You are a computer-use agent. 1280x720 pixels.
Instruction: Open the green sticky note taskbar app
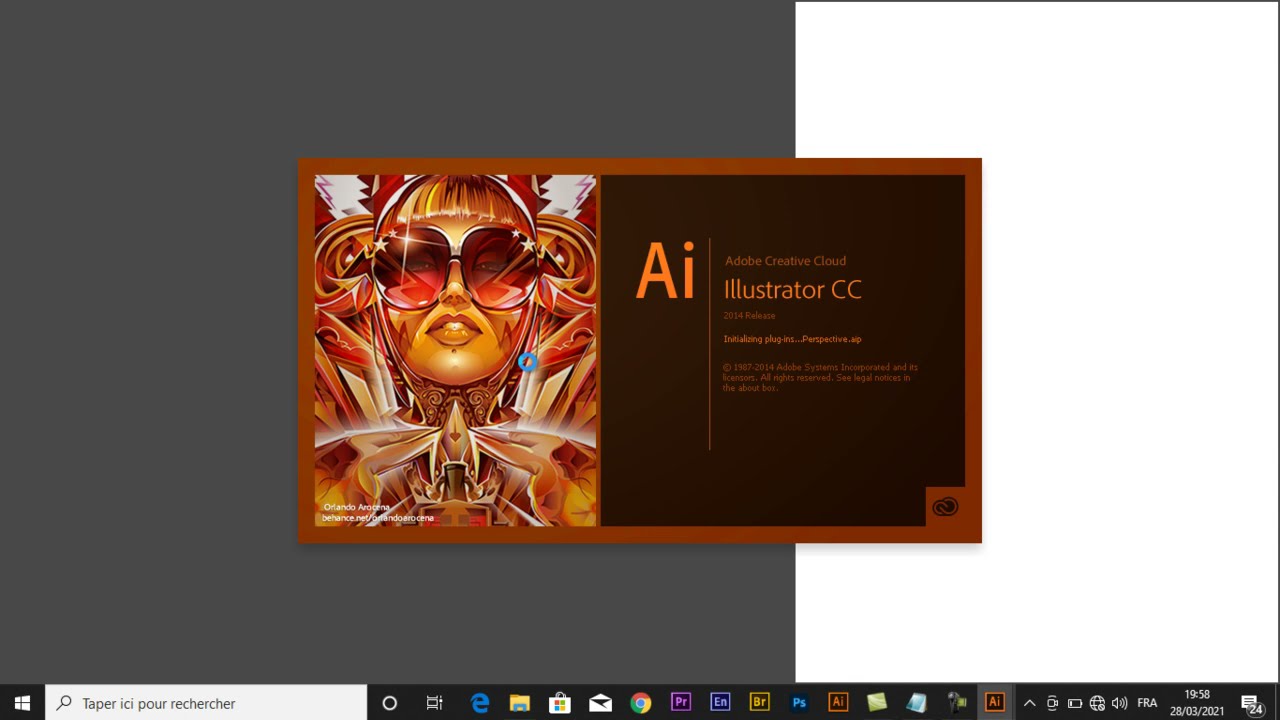click(x=877, y=703)
